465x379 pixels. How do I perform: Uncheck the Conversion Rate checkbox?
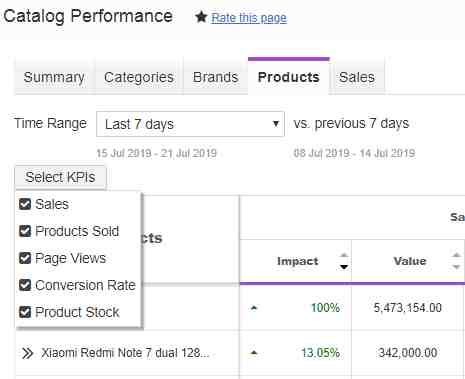(x=25, y=285)
